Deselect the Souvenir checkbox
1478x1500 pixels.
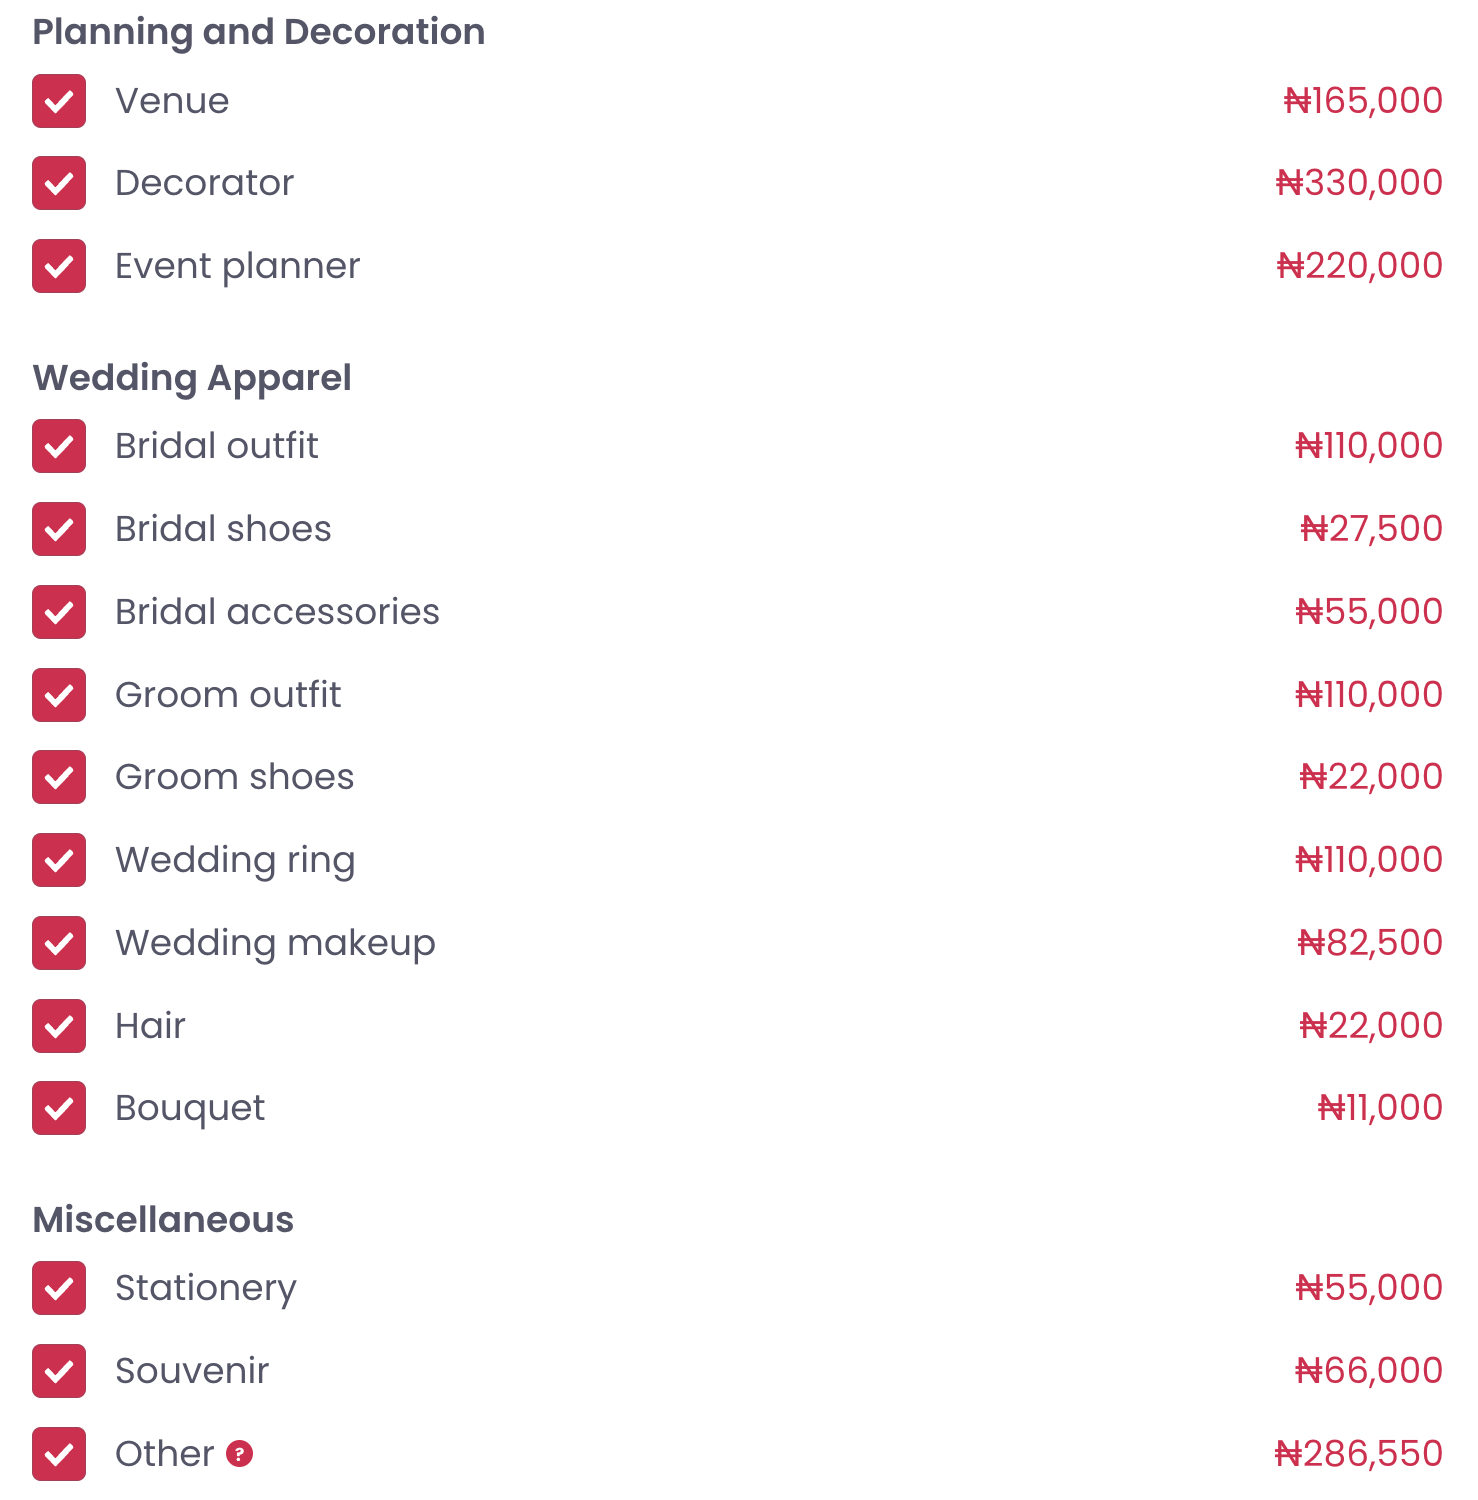point(59,1371)
